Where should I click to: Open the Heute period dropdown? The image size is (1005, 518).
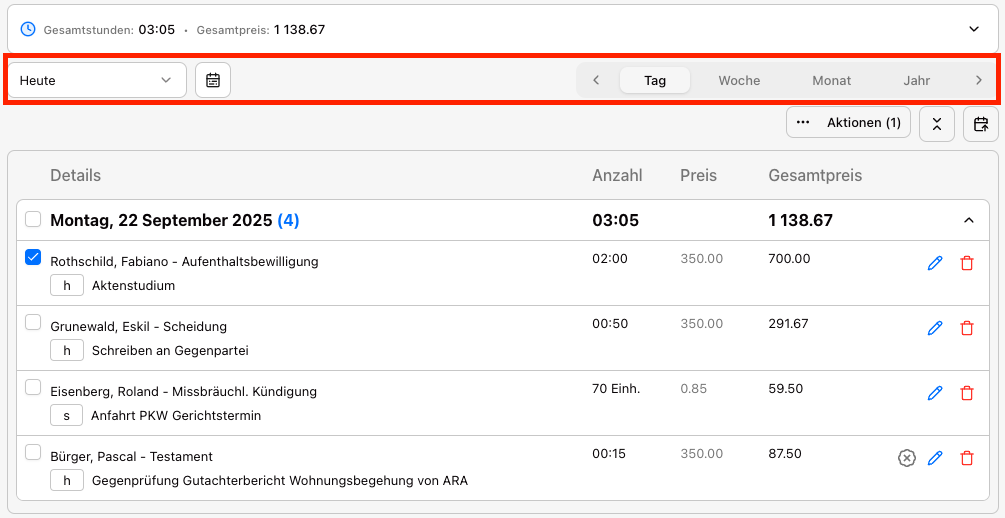96,80
